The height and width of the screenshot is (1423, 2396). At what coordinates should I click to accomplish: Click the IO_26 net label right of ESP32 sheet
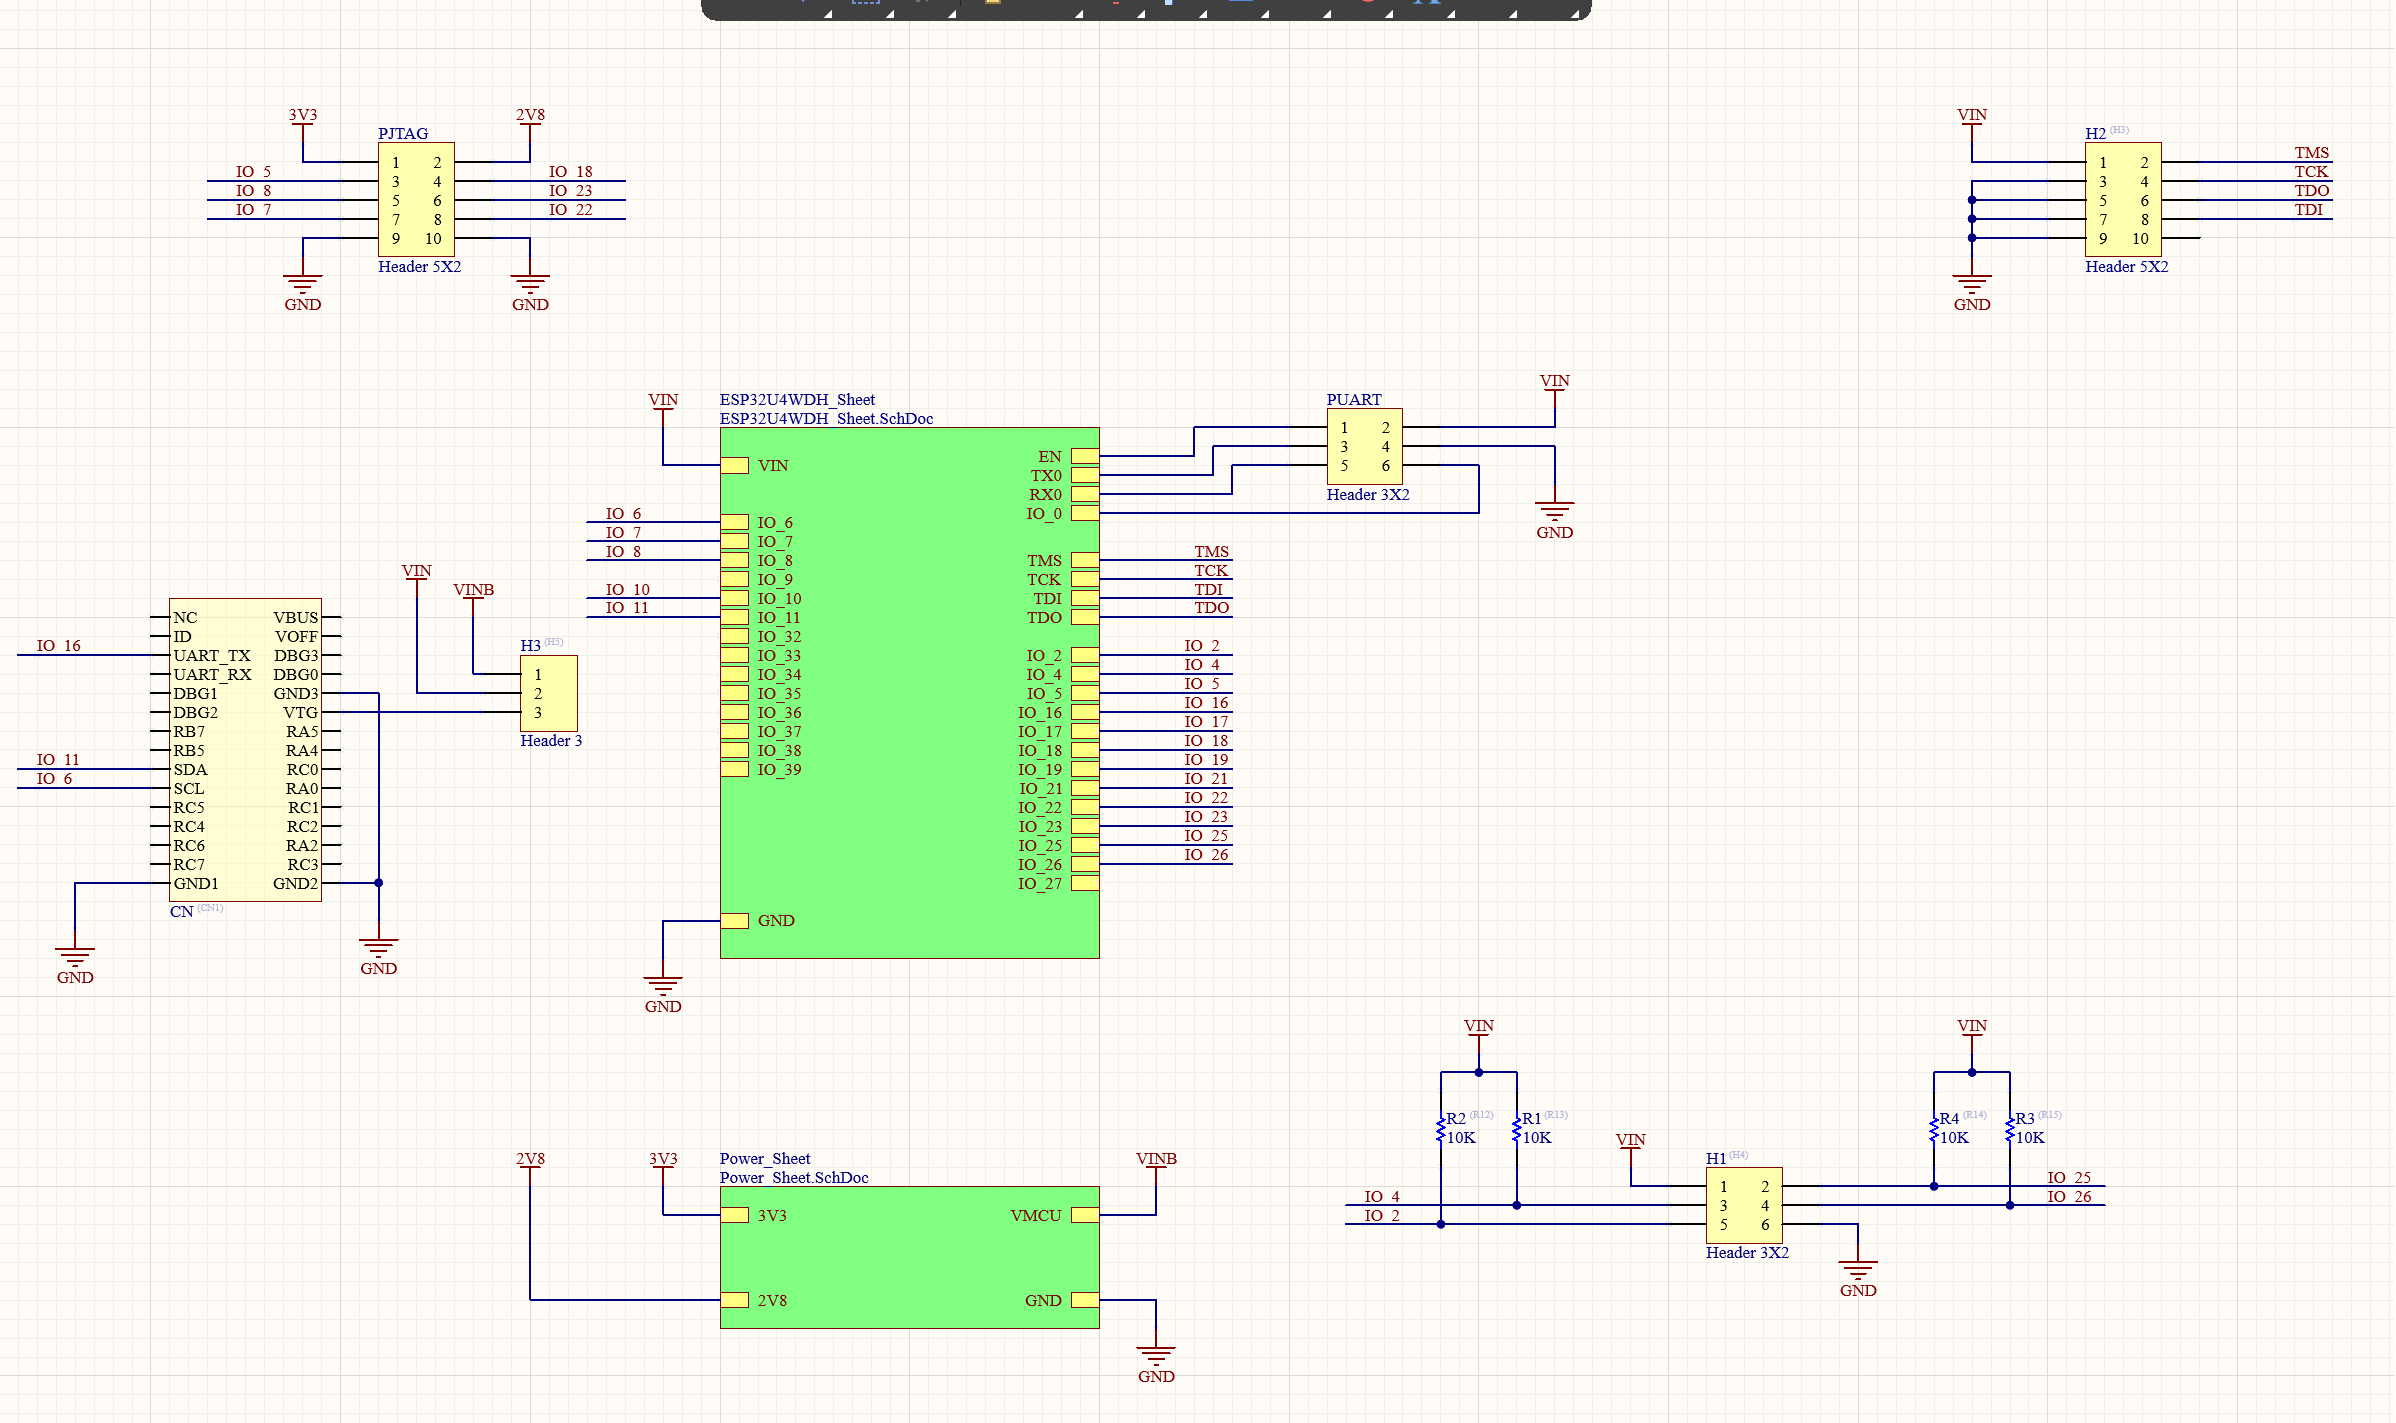[1206, 855]
